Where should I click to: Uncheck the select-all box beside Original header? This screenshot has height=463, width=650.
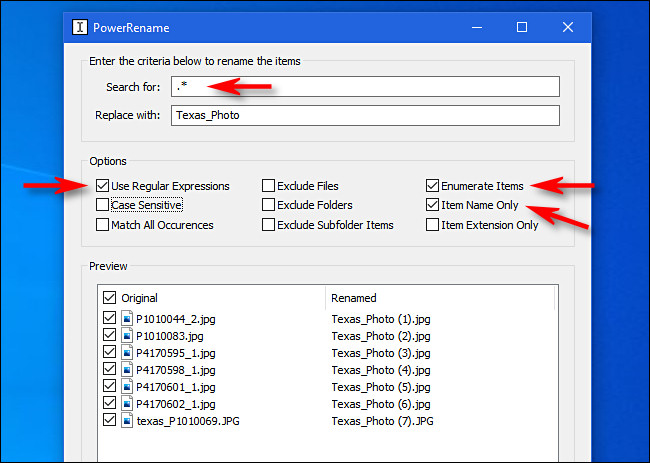point(109,297)
